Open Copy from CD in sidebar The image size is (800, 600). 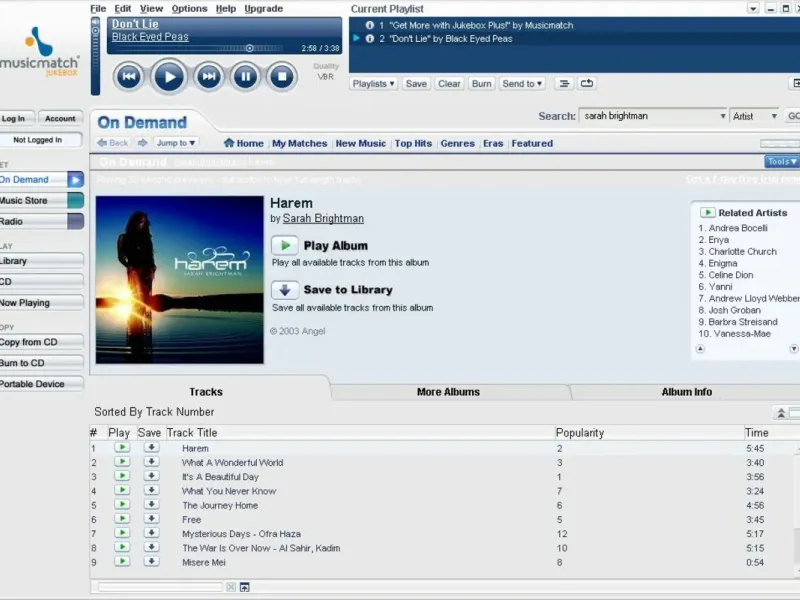pos(41,342)
